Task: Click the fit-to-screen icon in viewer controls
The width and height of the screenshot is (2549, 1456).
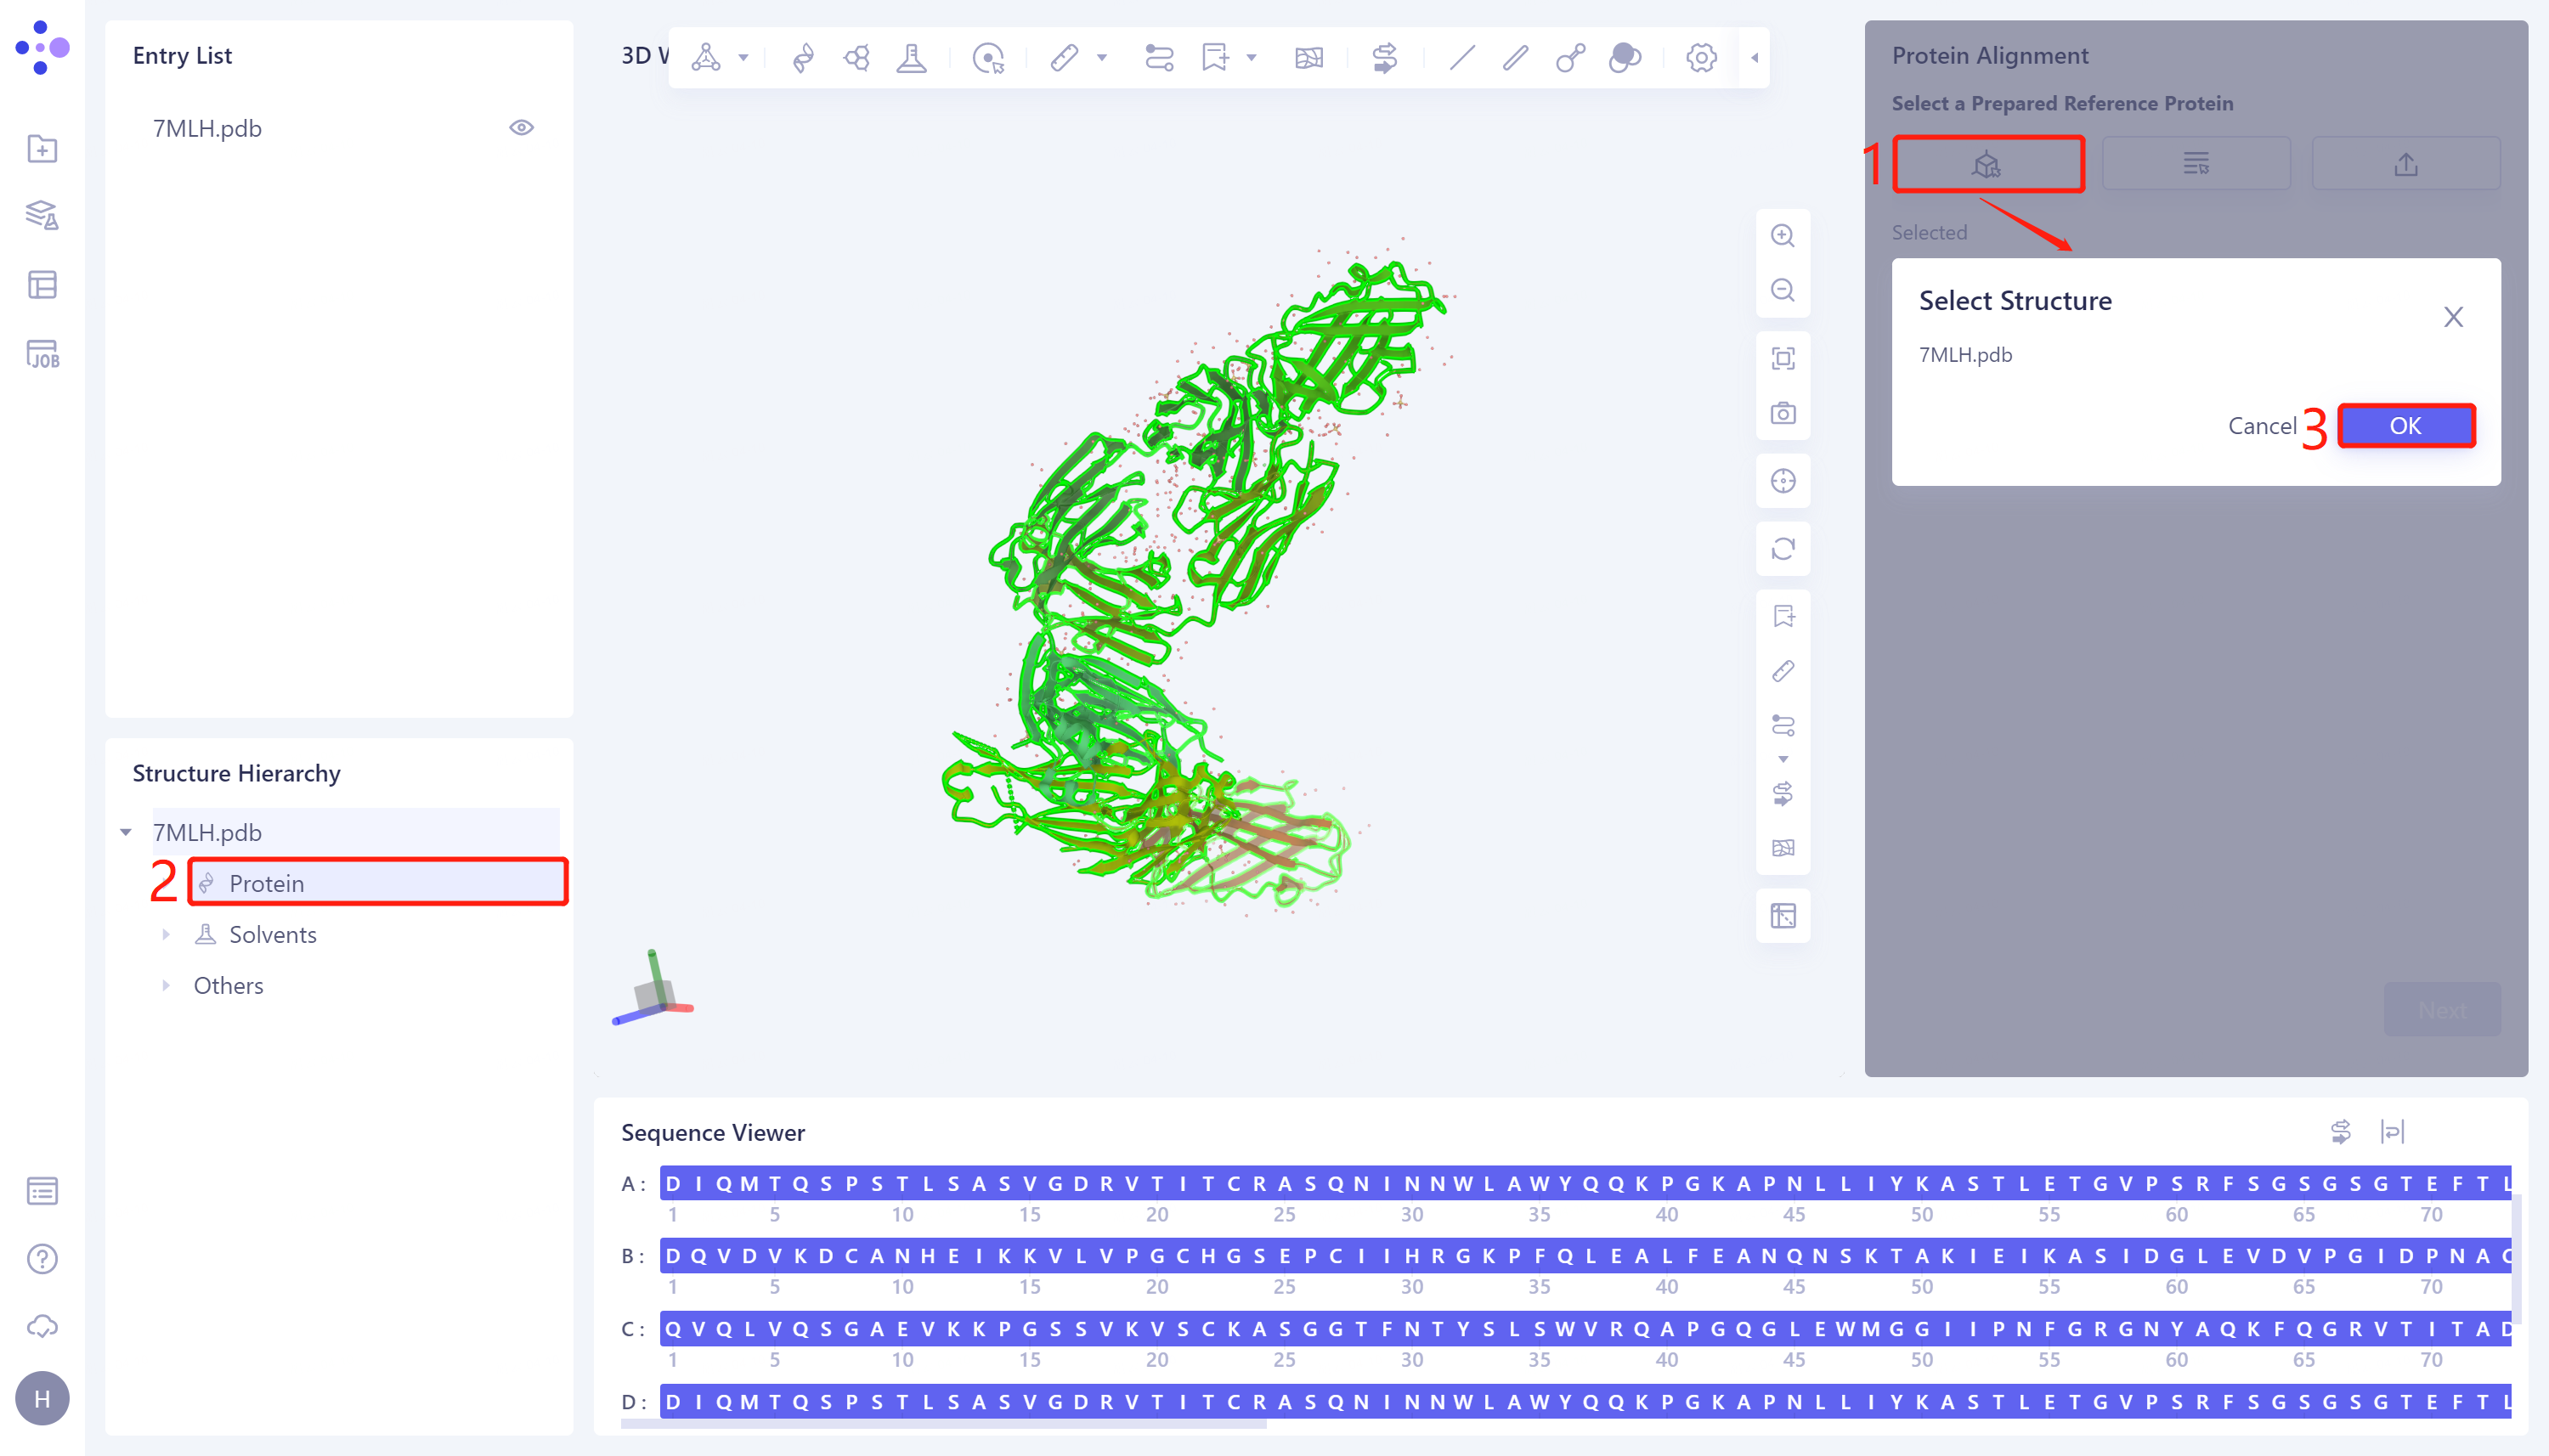Action: [1783, 357]
